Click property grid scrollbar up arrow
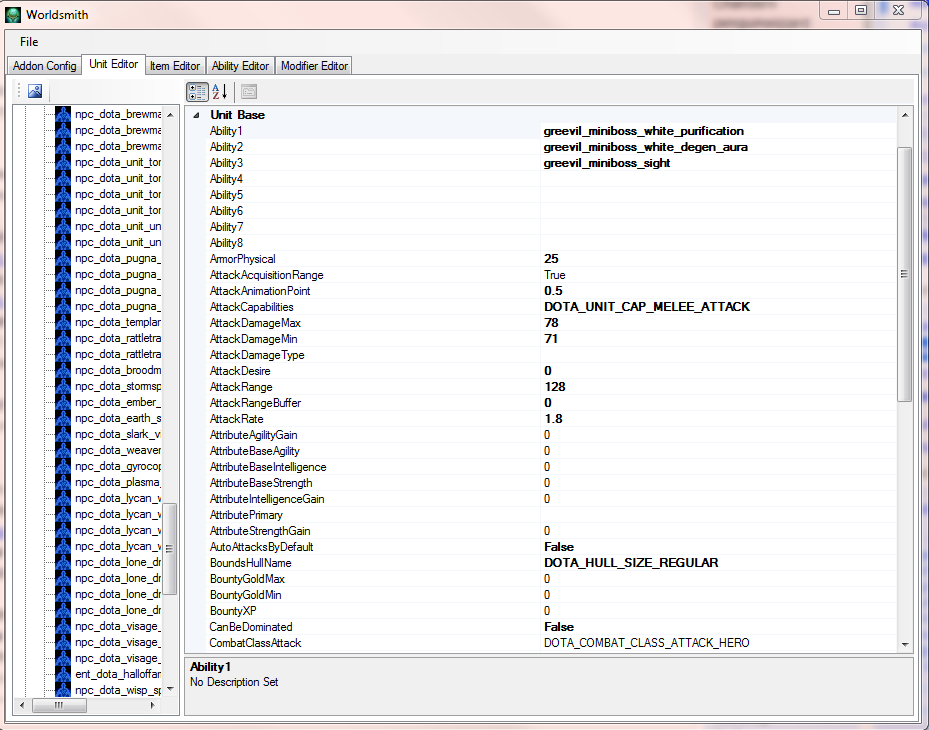 [x=905, y=115]
